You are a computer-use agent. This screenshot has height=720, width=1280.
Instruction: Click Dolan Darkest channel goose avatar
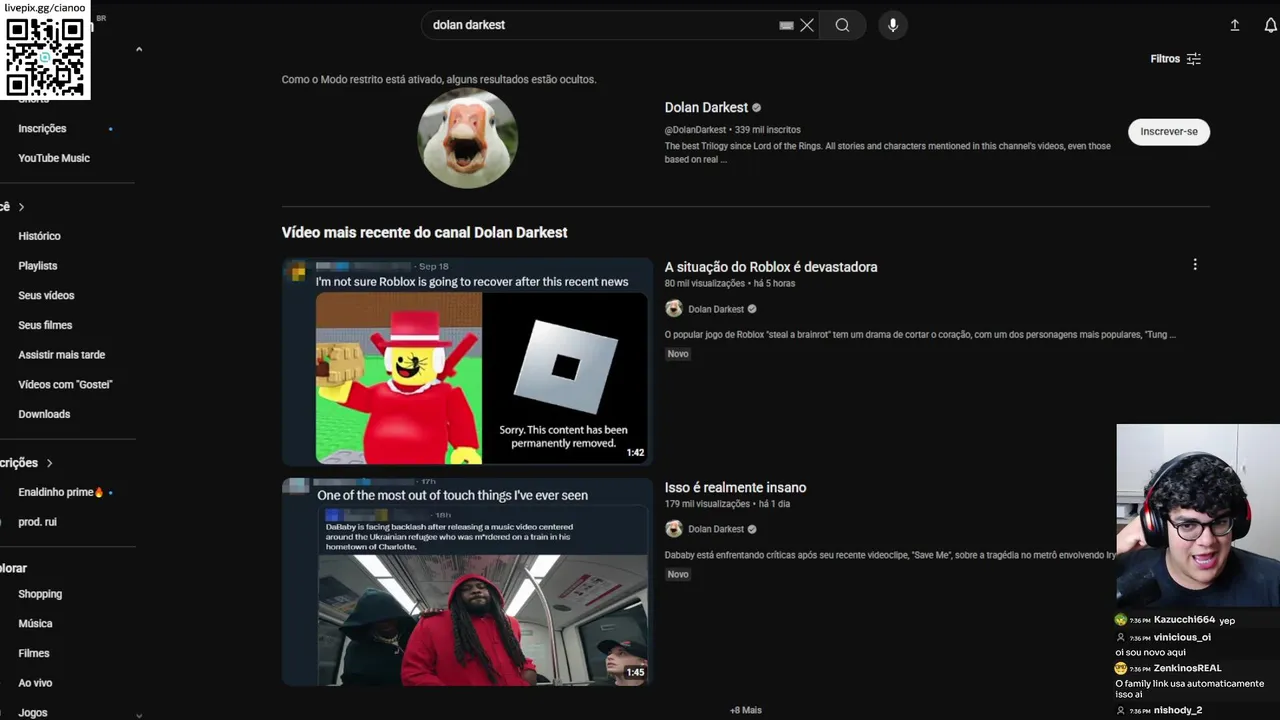tap(467, 138)
